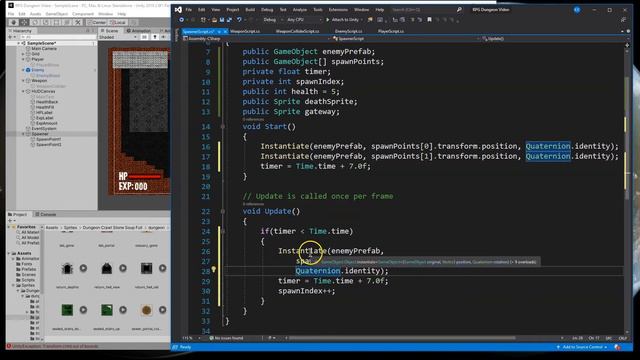Select Main Camera in the Hierarchy
This screenshot has height=360, width=640.
(44, 49)
